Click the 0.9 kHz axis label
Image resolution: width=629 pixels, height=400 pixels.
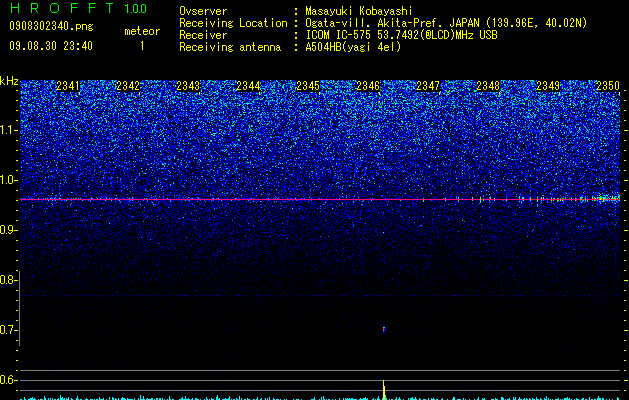pyautogui.click(x=9, y=230)
